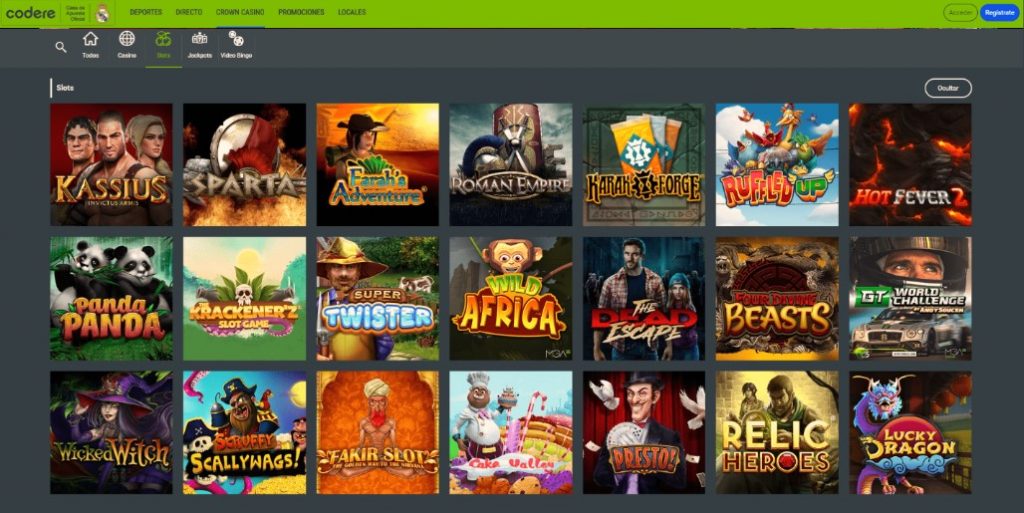Open the Promociones menu item
The image size is (1024, 513).
tap(301, 12)
